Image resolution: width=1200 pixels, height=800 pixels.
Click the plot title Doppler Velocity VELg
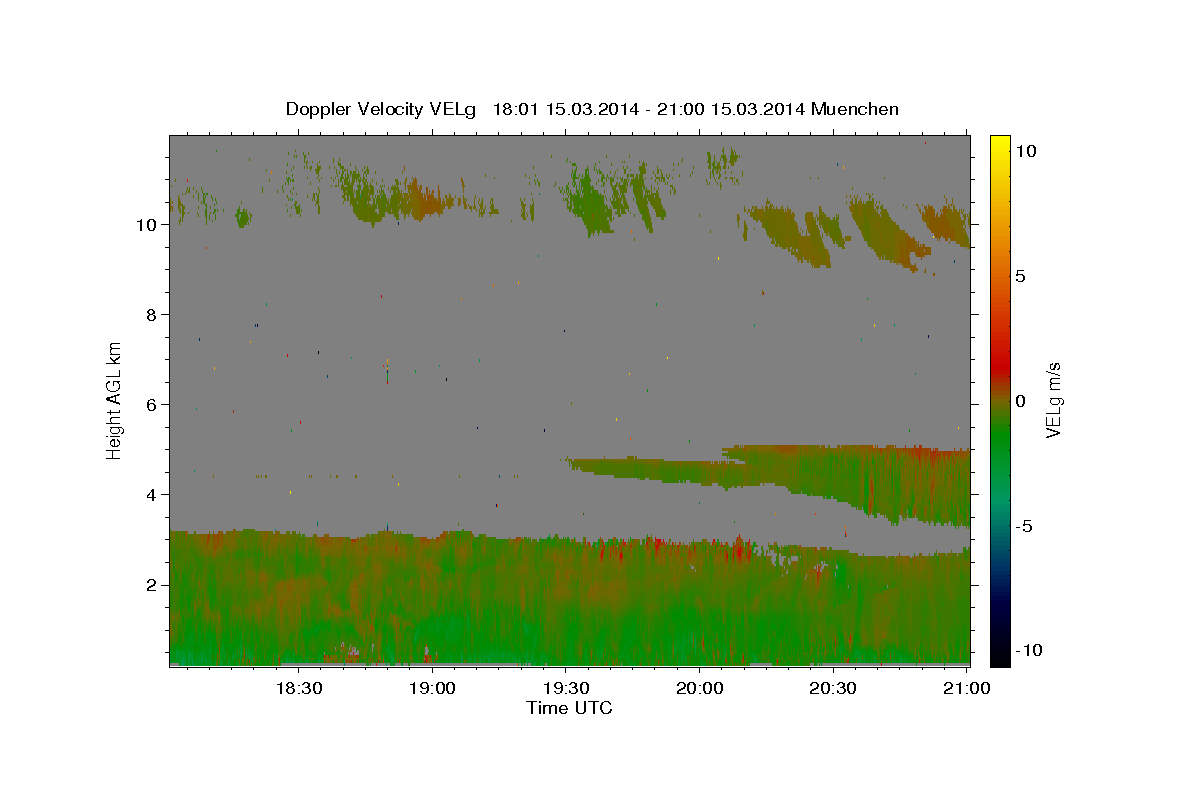tap(382, 109)
